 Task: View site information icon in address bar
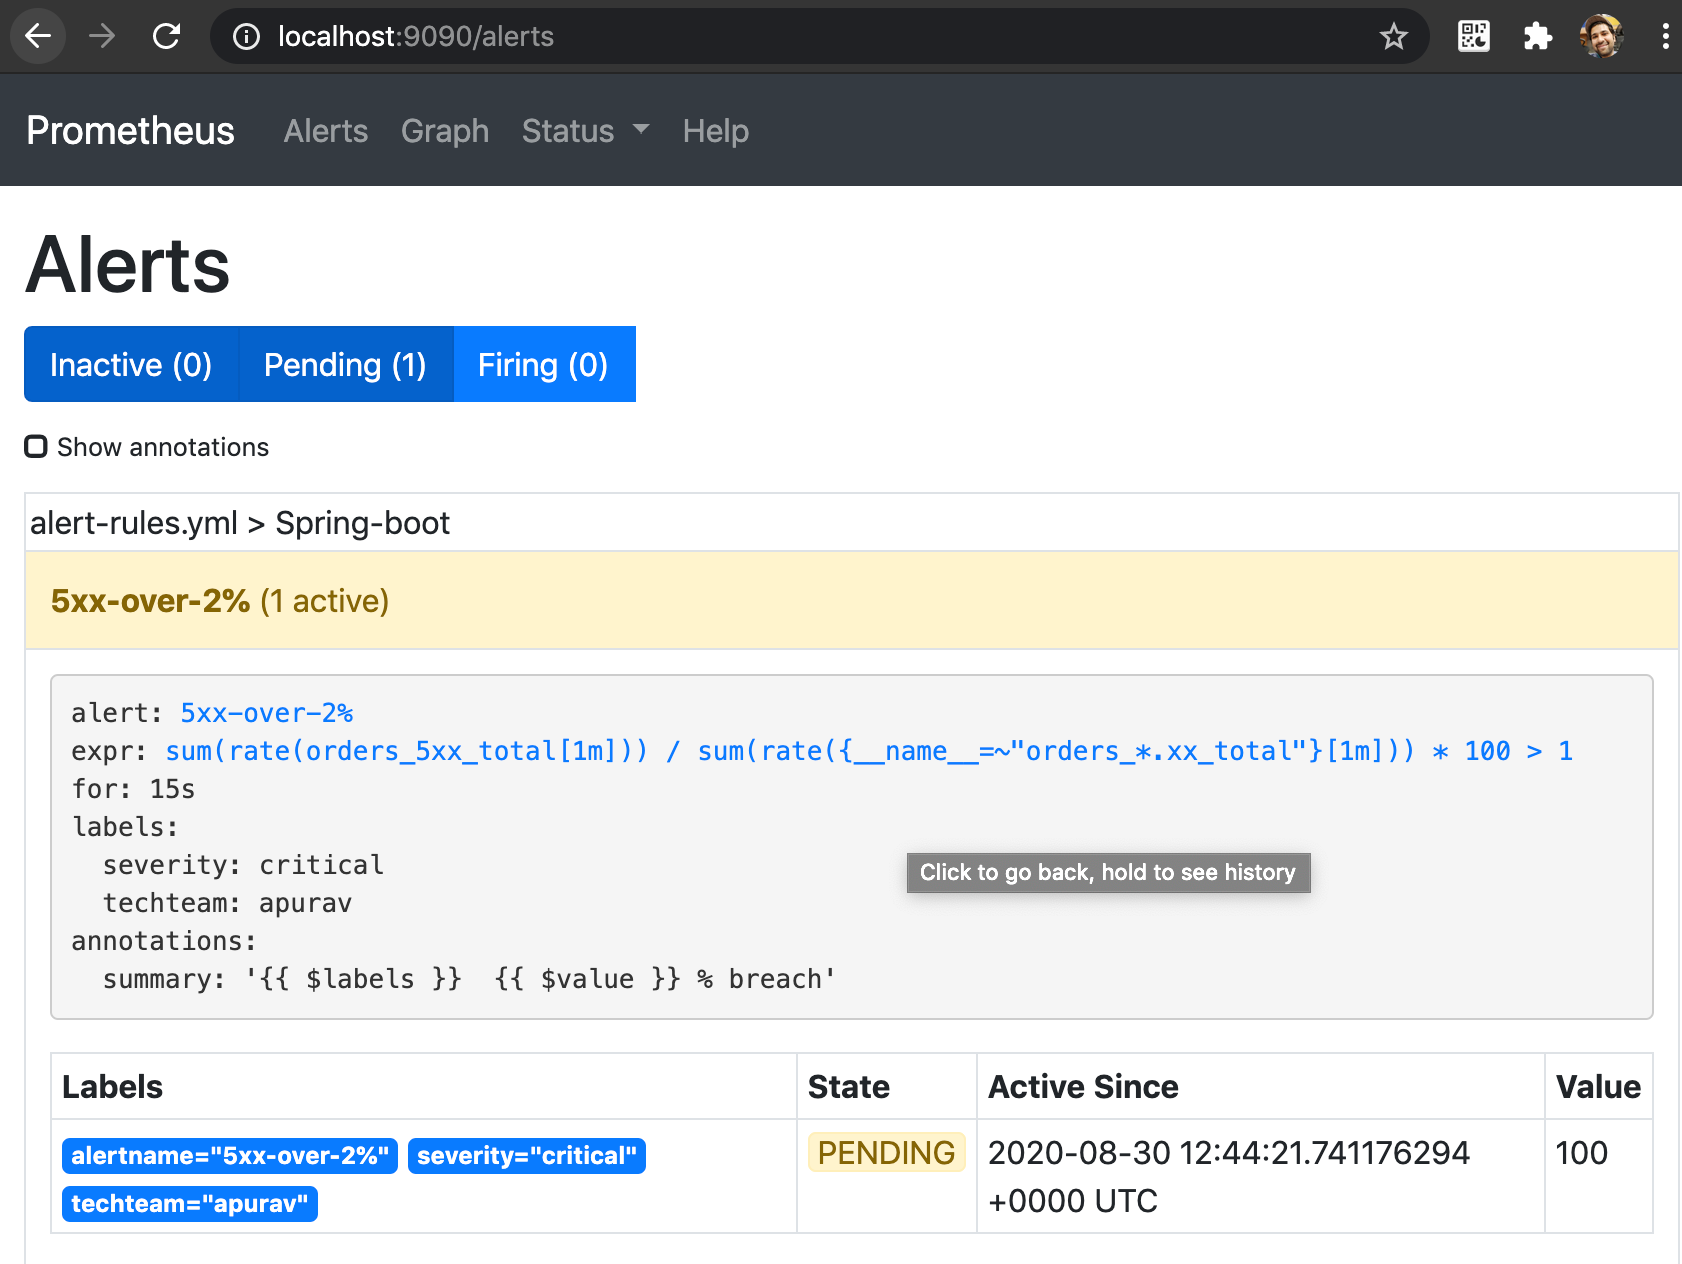tap(246, 37)
